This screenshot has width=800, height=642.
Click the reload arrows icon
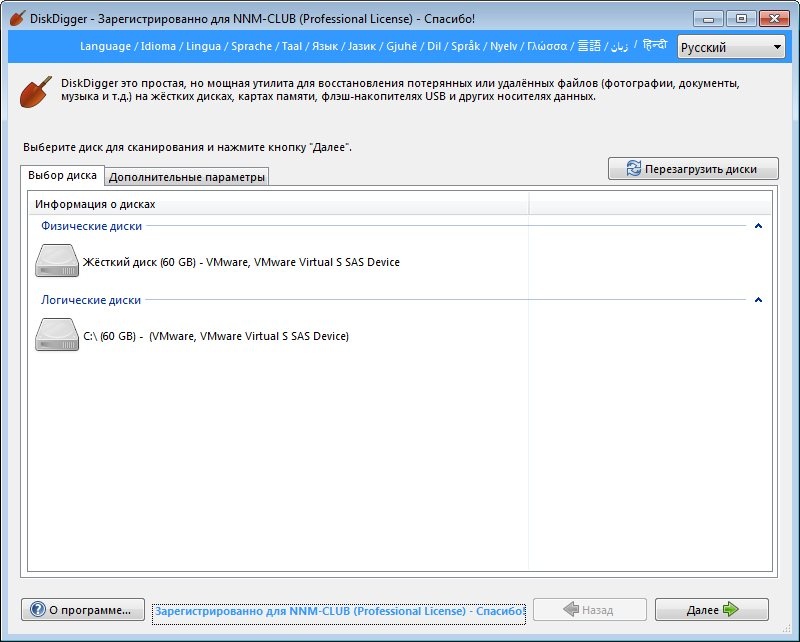click(633, 169)
